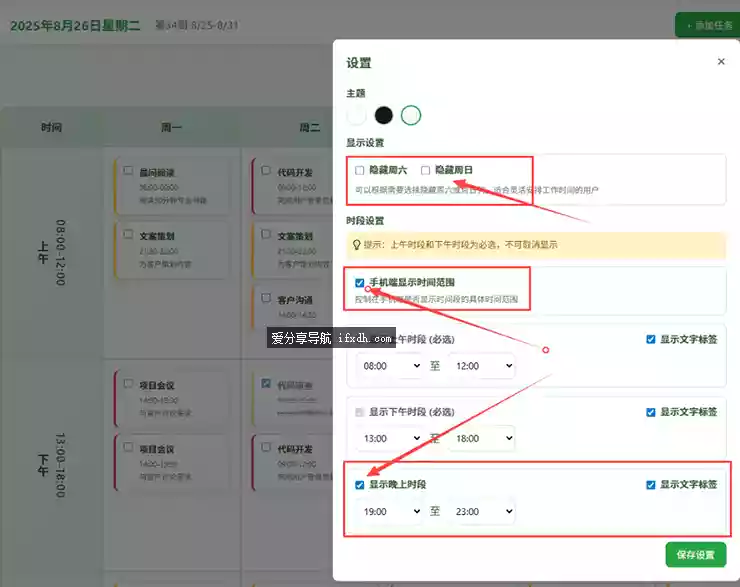The width and height of the screenshot is (740, 587).
Task: Click the 下午 13:00-18:00 row label
Action: [52, 465]
